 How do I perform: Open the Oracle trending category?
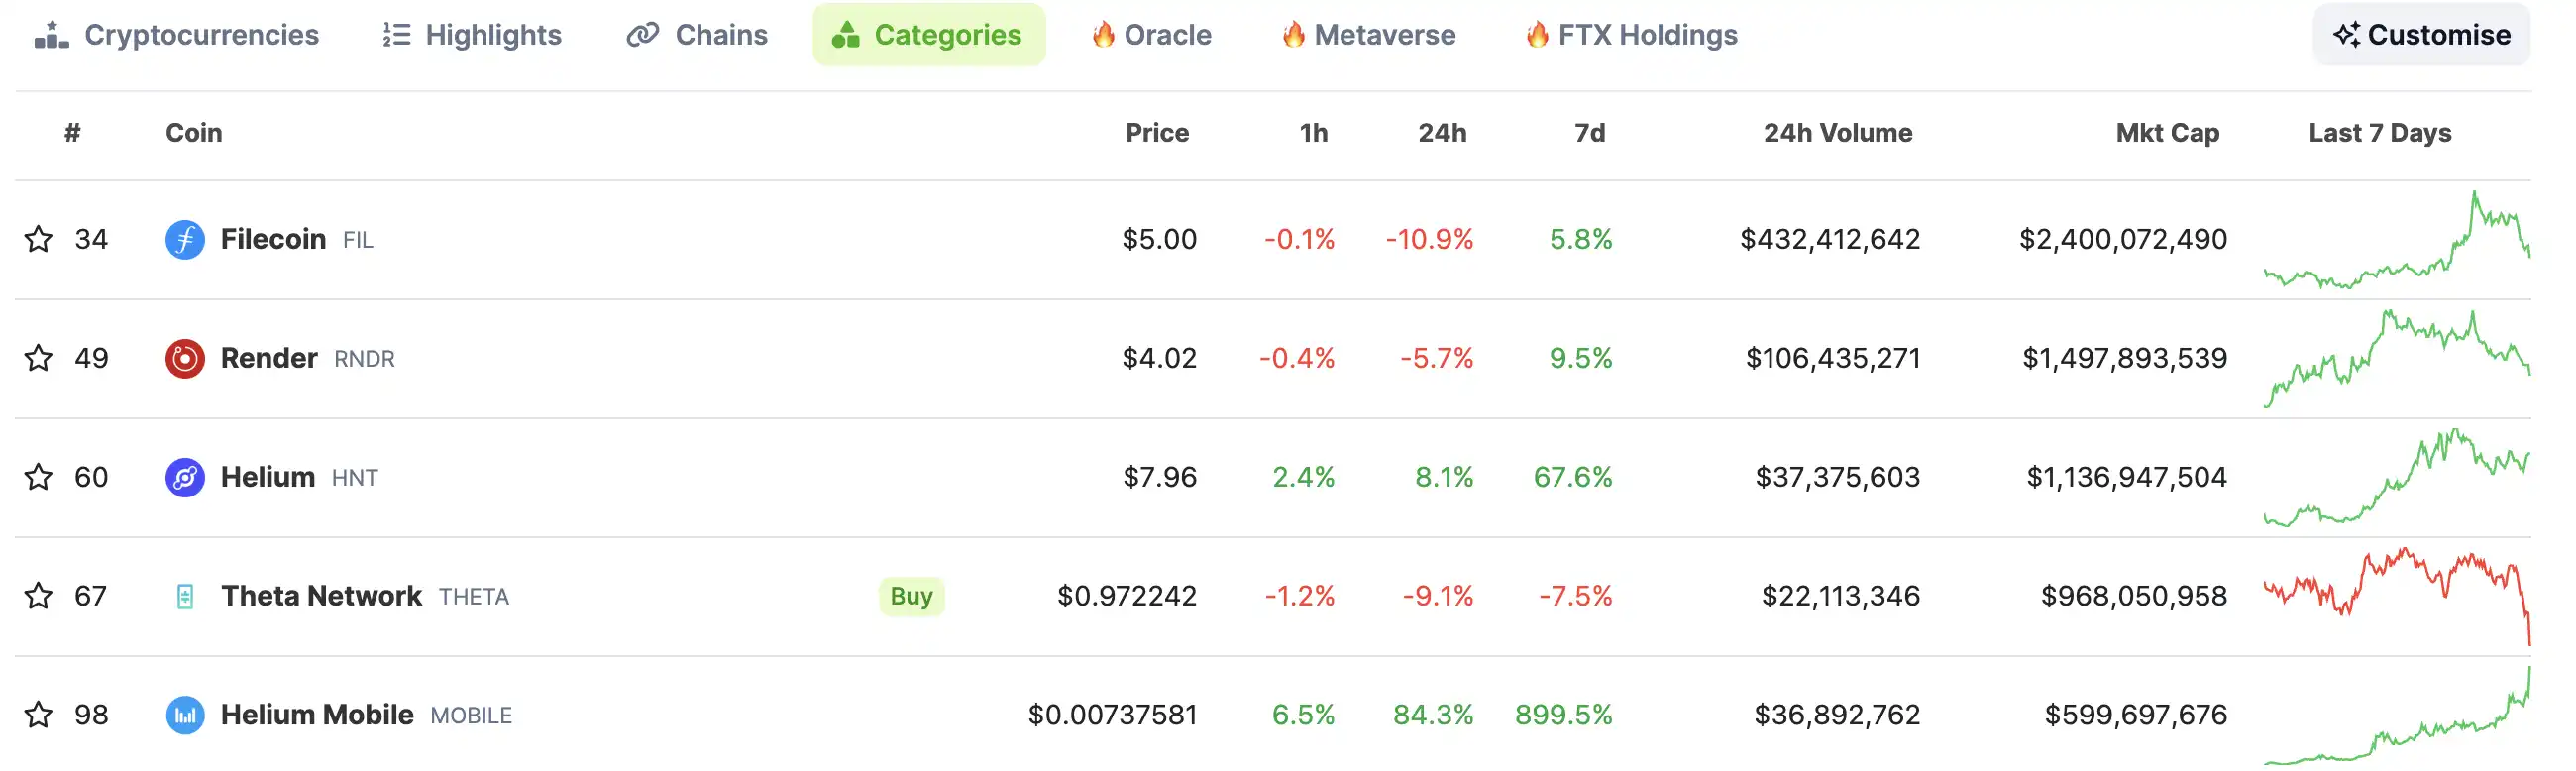pos(1151,35)
